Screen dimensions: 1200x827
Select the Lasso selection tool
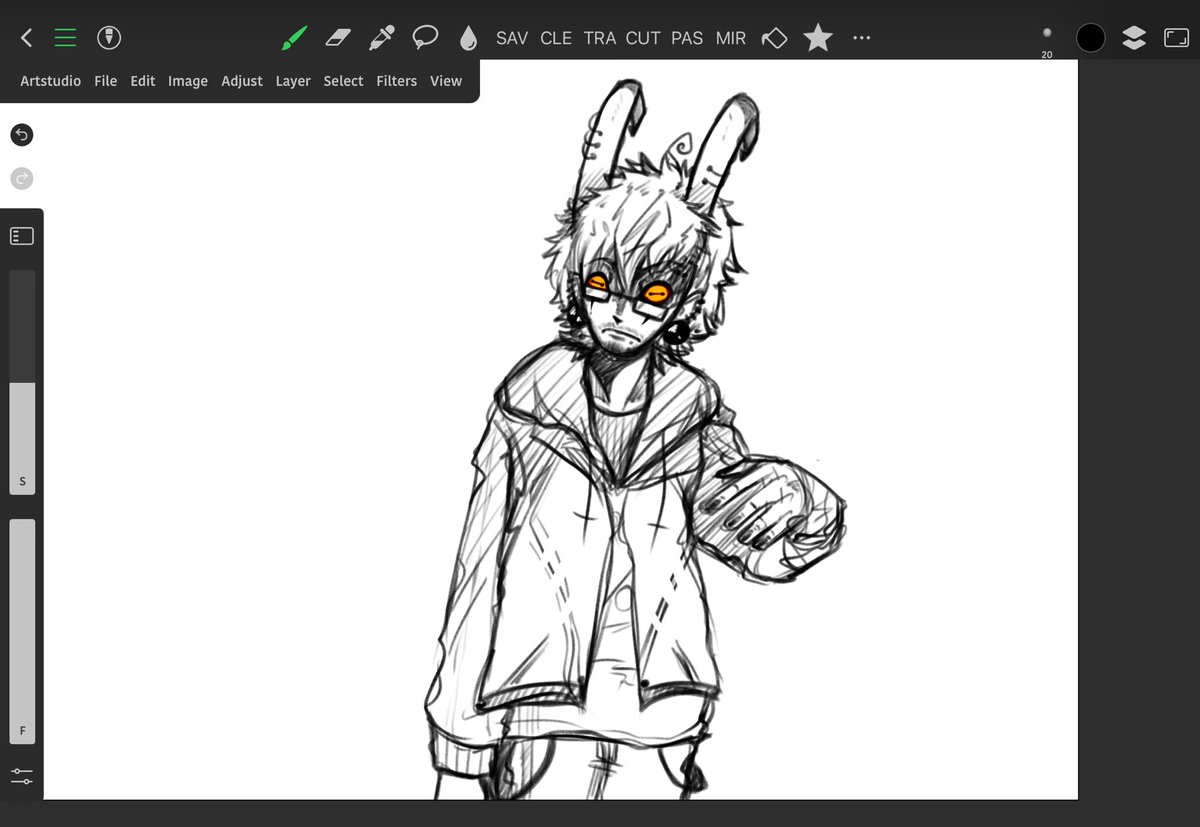(x=426, y=38)
